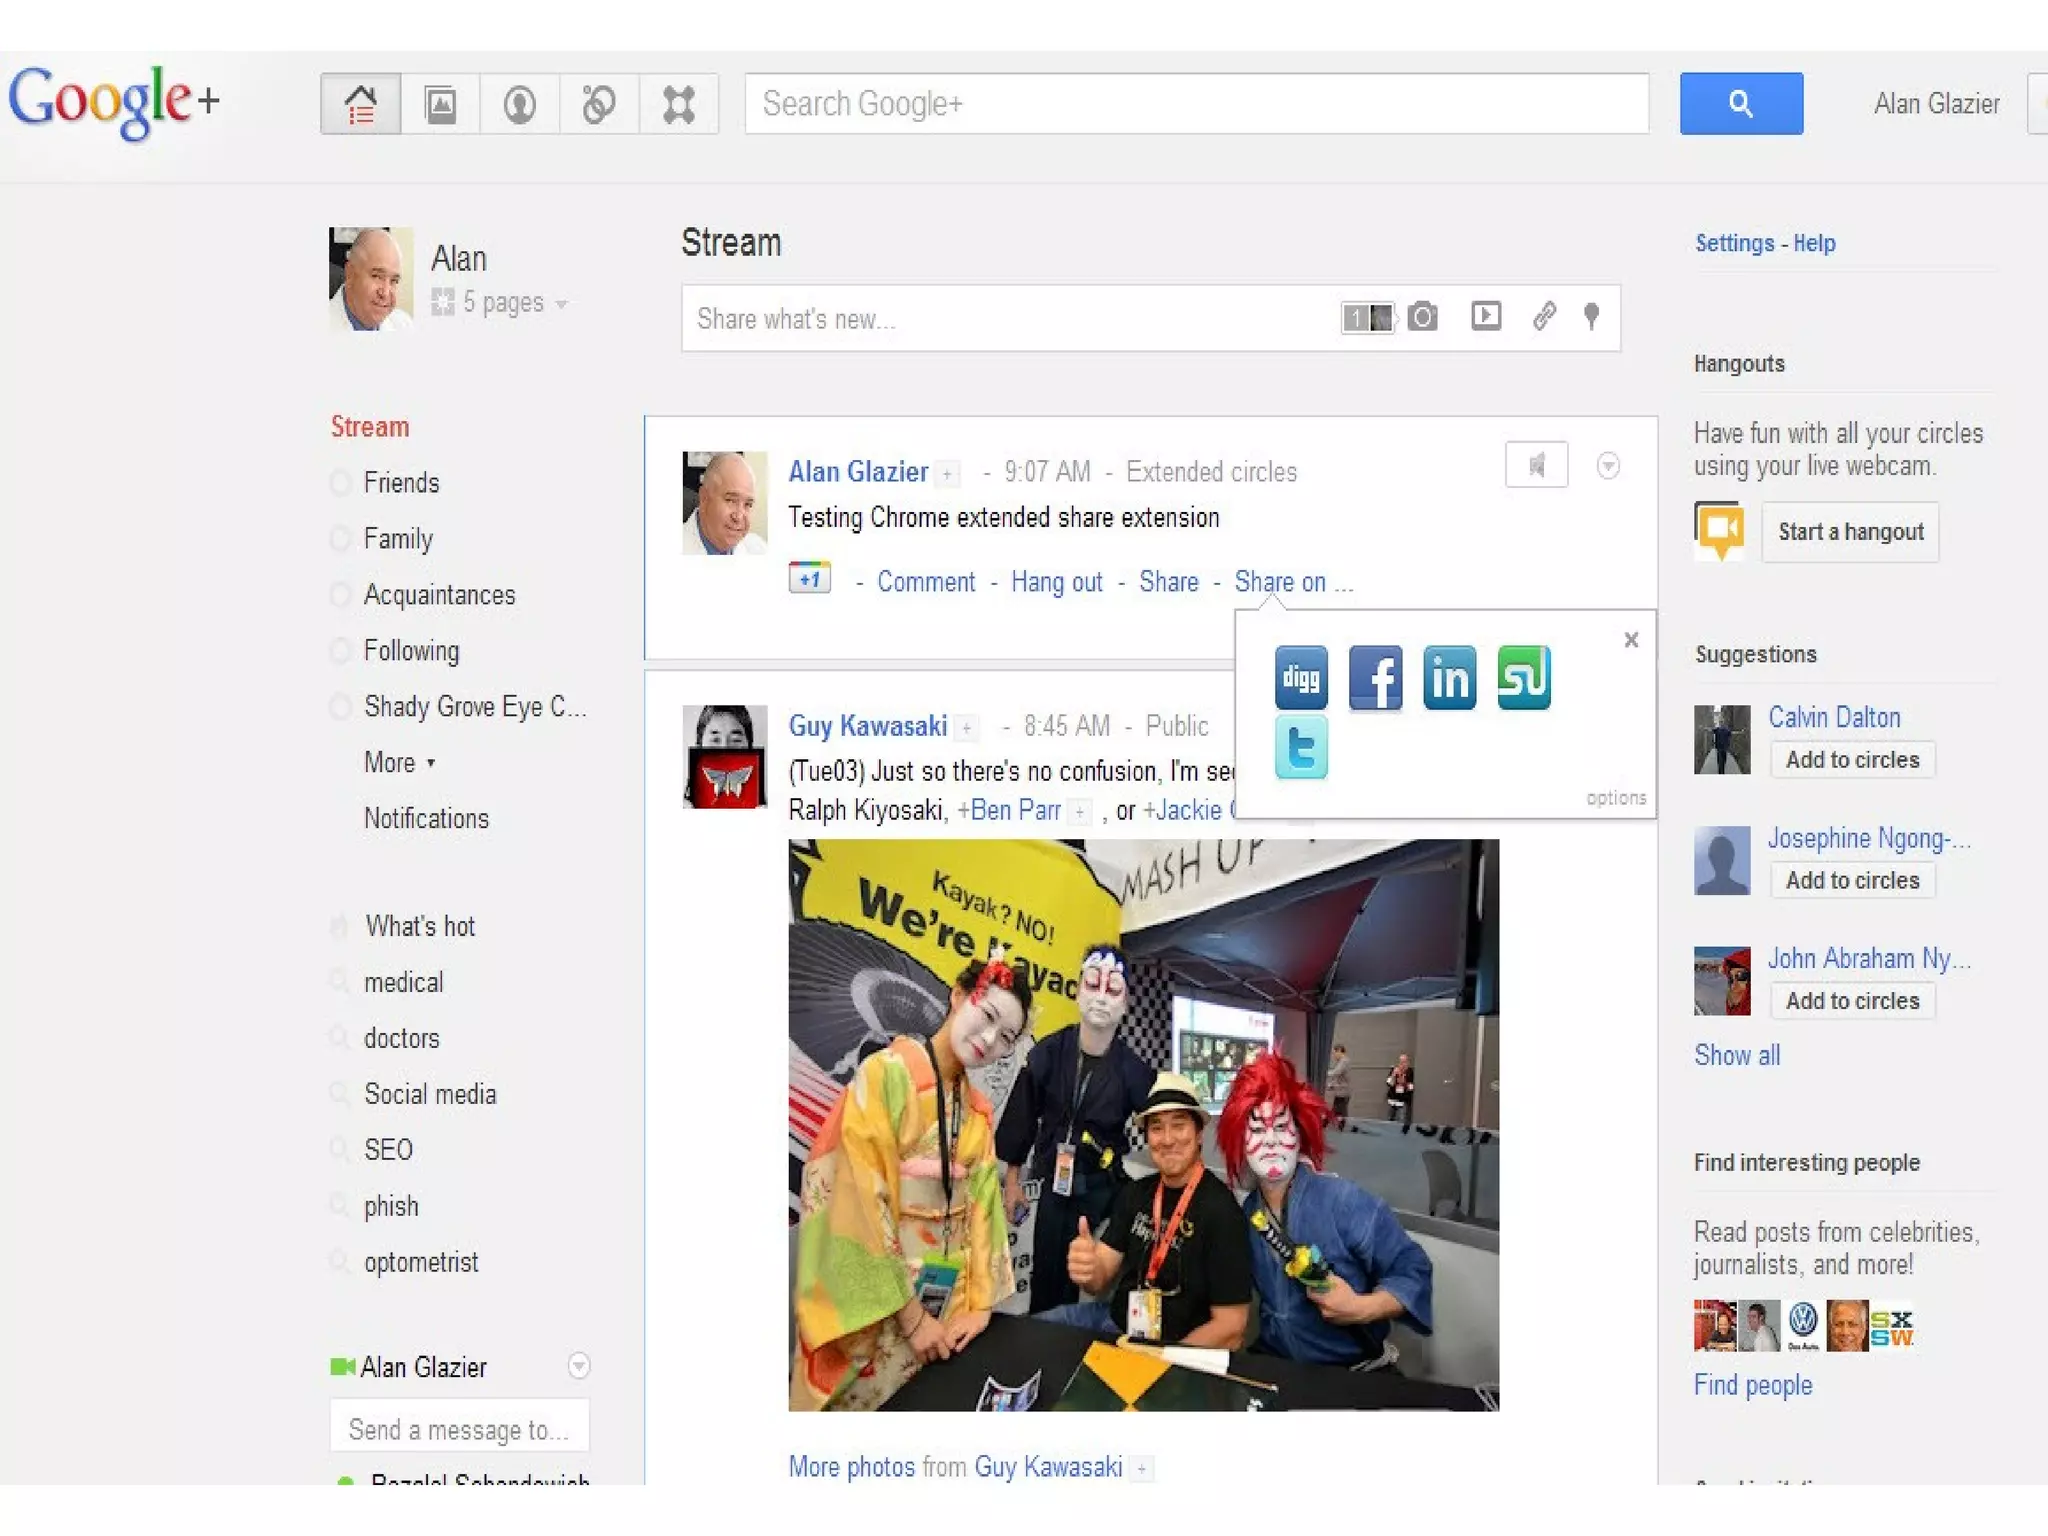2048x1536 pixels.
Task: Add a photo using the camera icon
Action: pyautogui.click(x=1422, y=318)
